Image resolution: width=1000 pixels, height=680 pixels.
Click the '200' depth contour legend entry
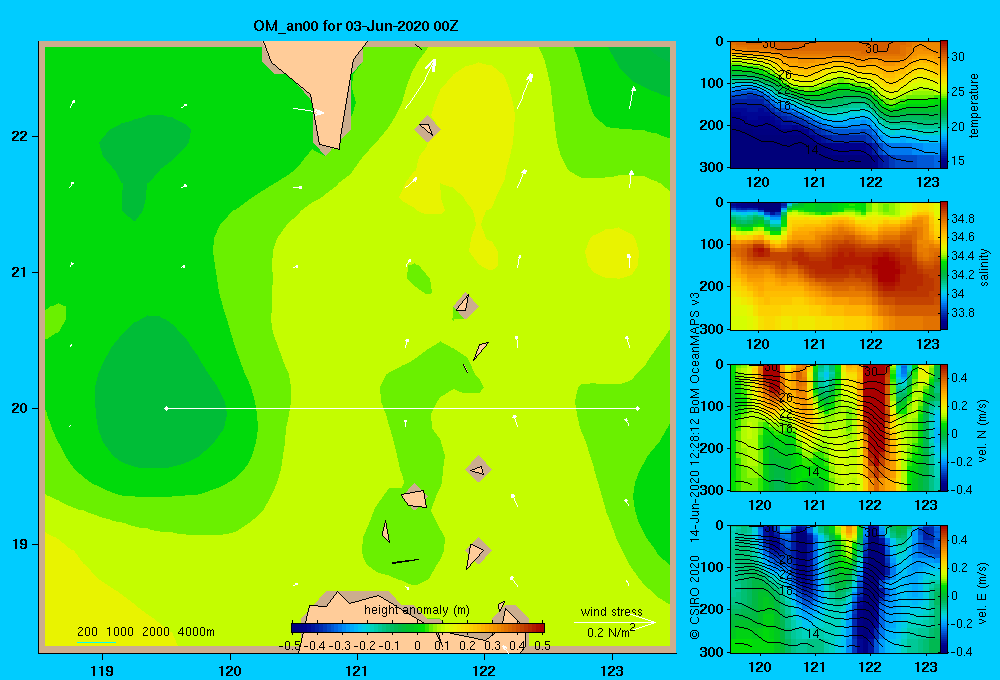87,632
